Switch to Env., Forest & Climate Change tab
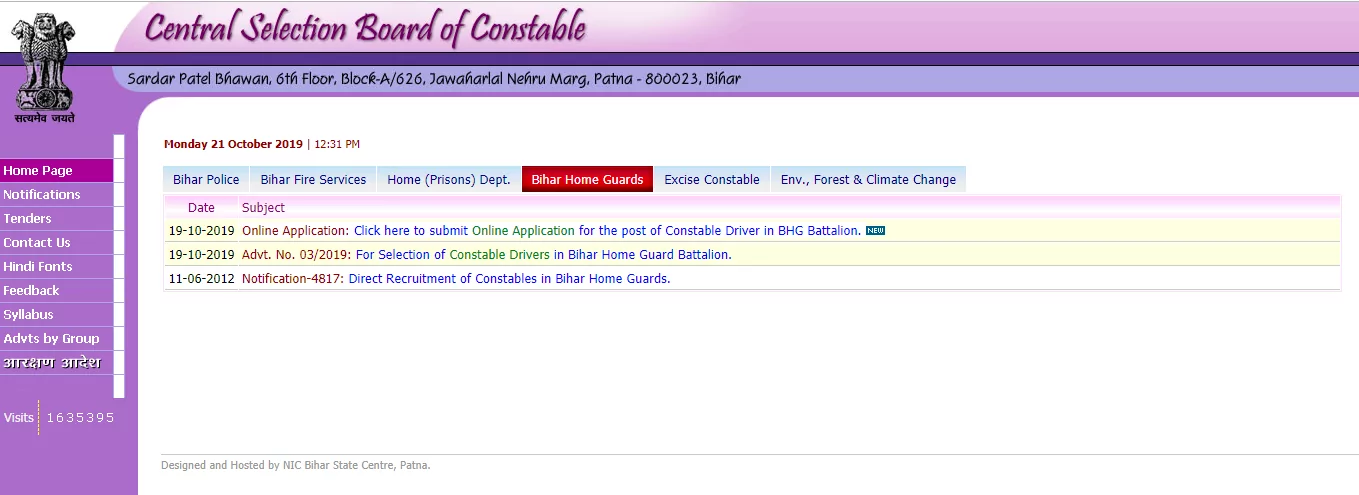The width and height of the screenshot is (1359, 495). (868, 180)
